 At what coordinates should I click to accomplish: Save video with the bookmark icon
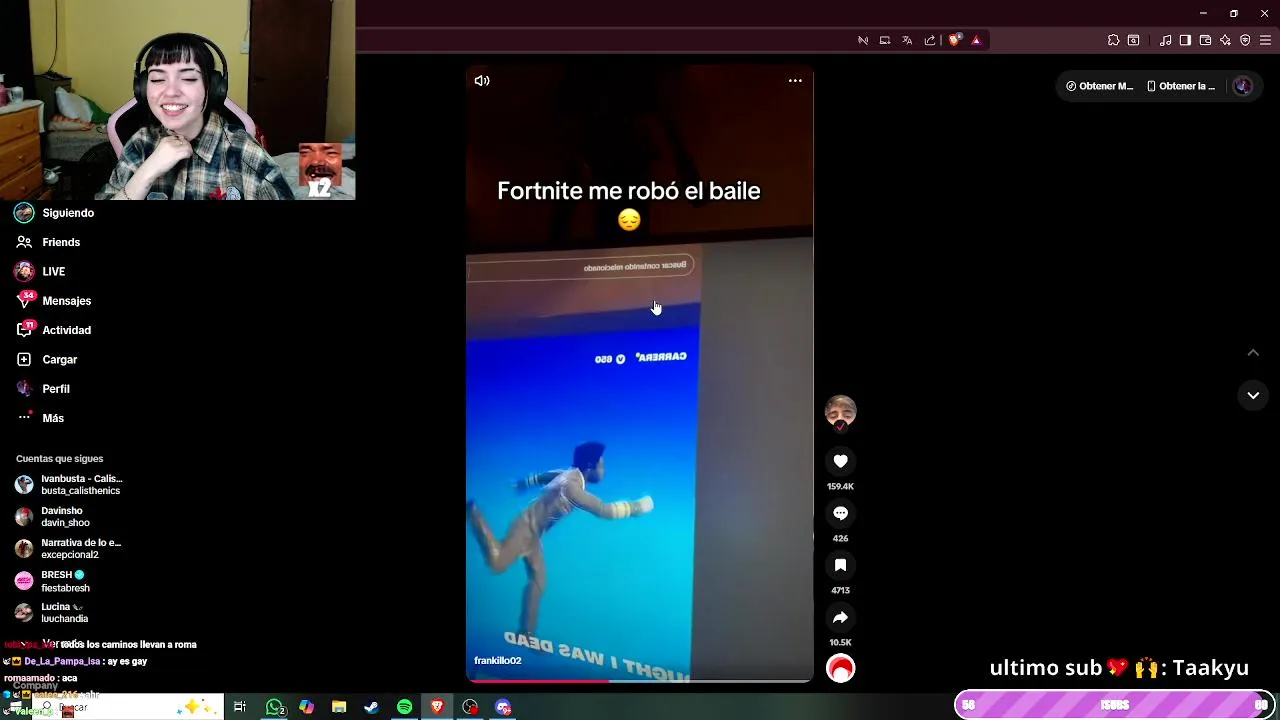point(840,565)
